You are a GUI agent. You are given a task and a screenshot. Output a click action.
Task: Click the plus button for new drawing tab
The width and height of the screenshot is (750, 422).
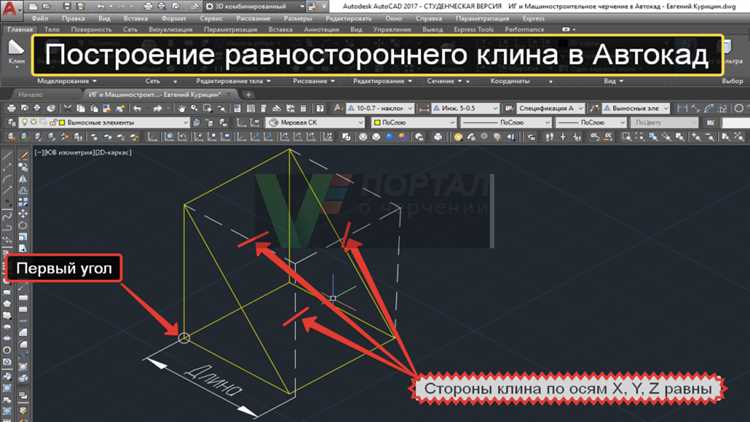(248, 95)
